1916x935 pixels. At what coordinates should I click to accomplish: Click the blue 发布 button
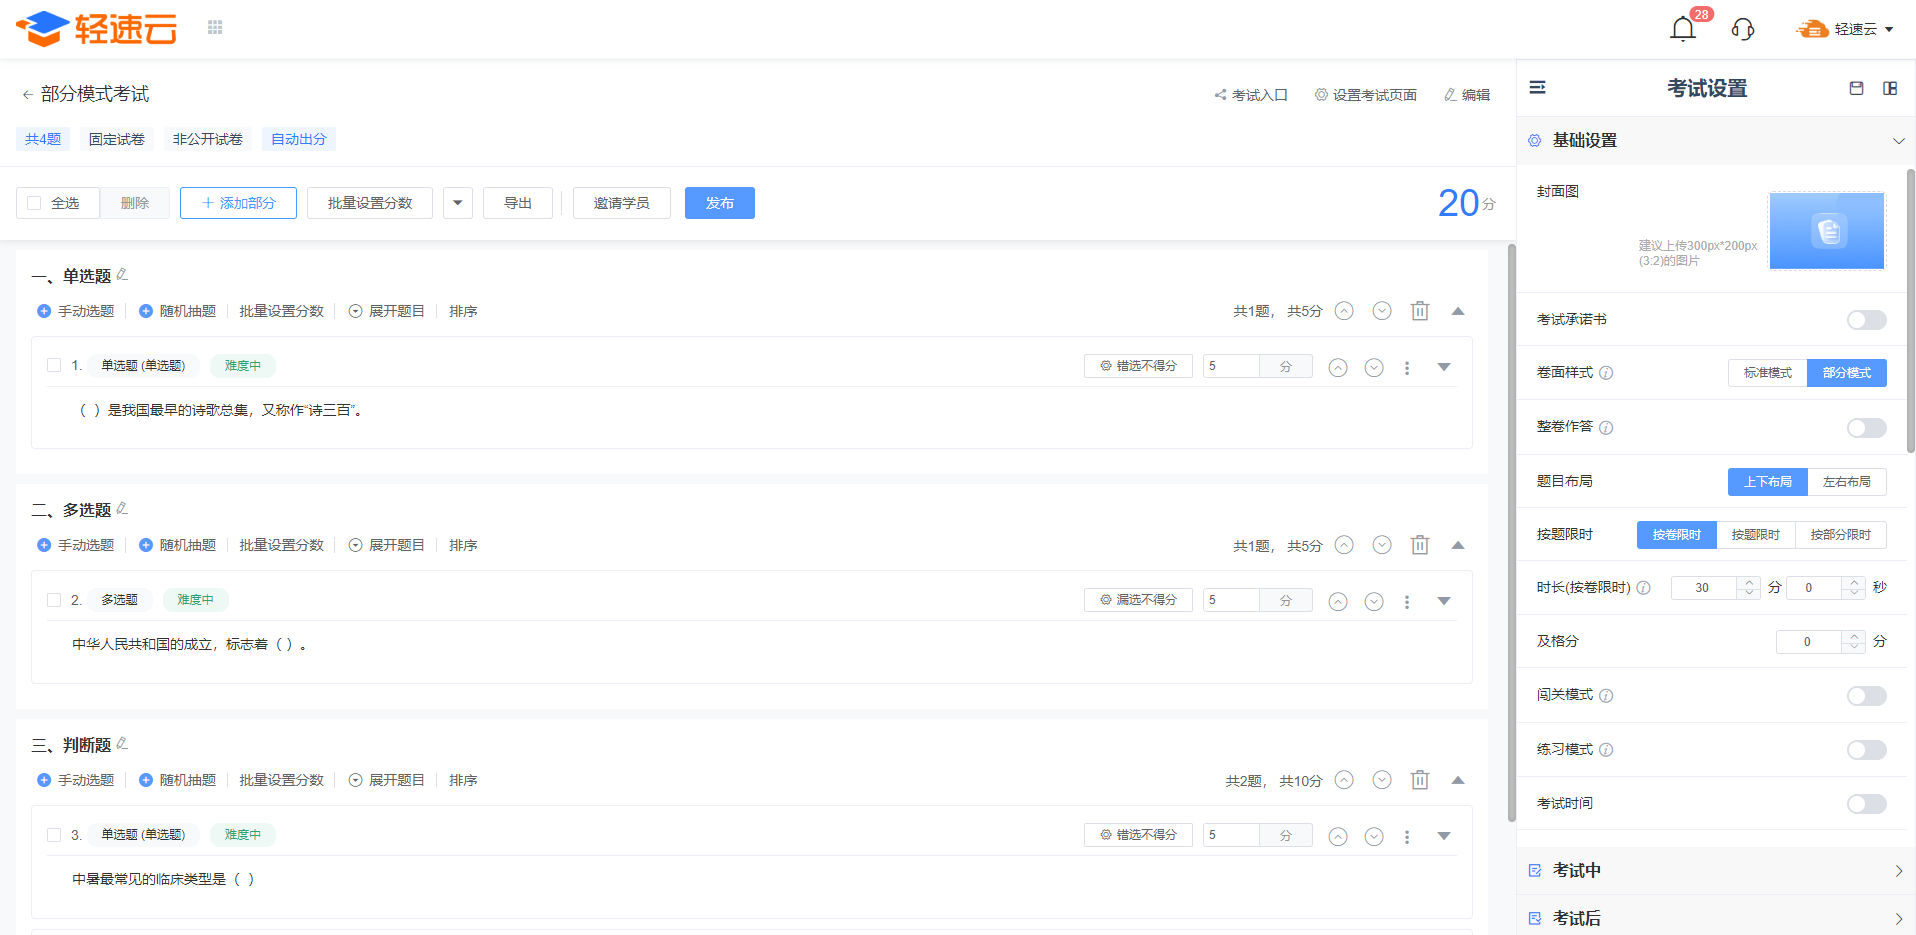(x=720, y=203)
